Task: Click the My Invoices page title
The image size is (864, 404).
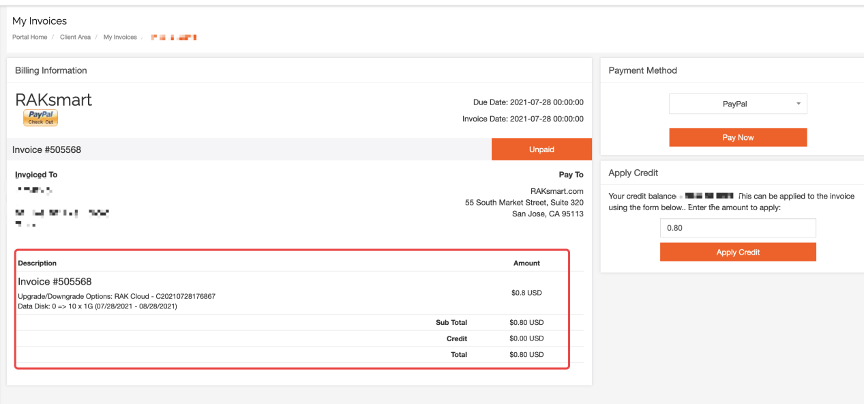Action: pos(40,20)
